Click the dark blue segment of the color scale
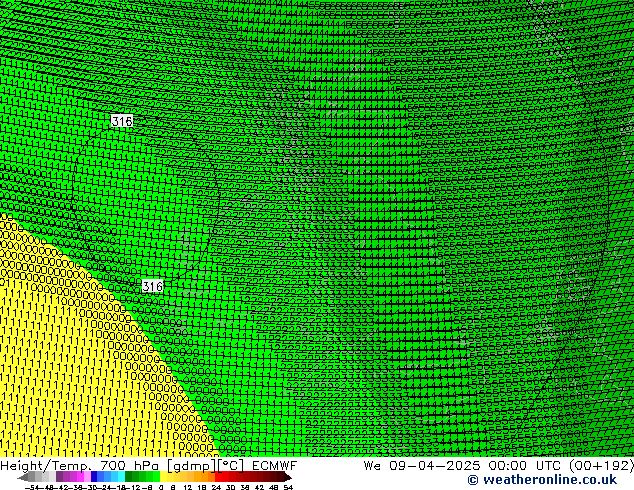The width and height of the screenshot is (634, 490). click(x=94, y=477)
